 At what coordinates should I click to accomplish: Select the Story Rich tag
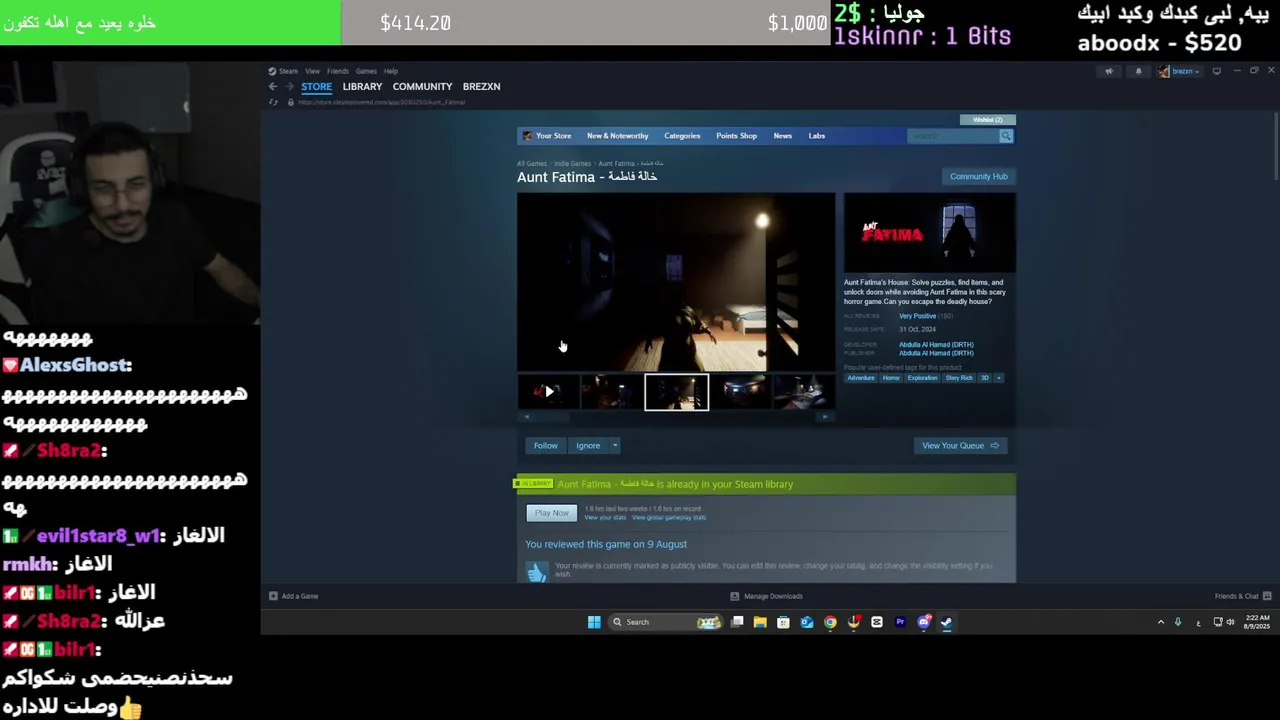tap(959, 378)
